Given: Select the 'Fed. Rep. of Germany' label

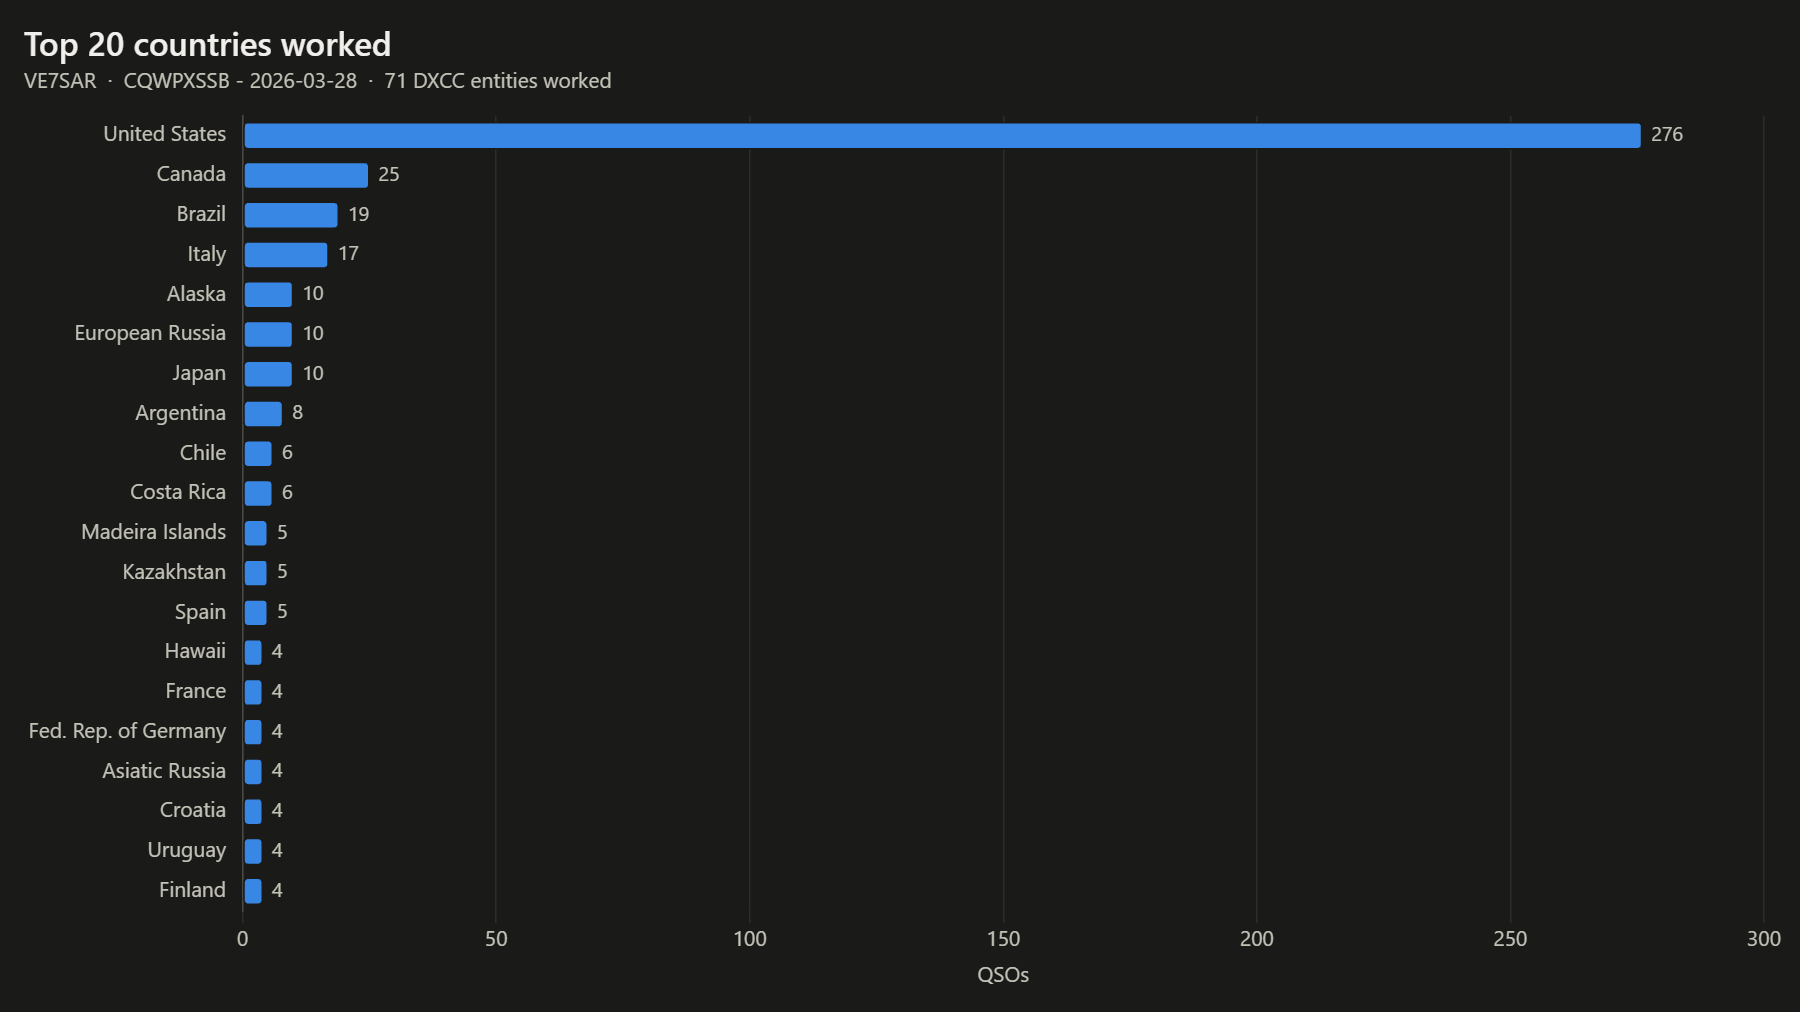Looking at the screenshot, I should 127,731.
